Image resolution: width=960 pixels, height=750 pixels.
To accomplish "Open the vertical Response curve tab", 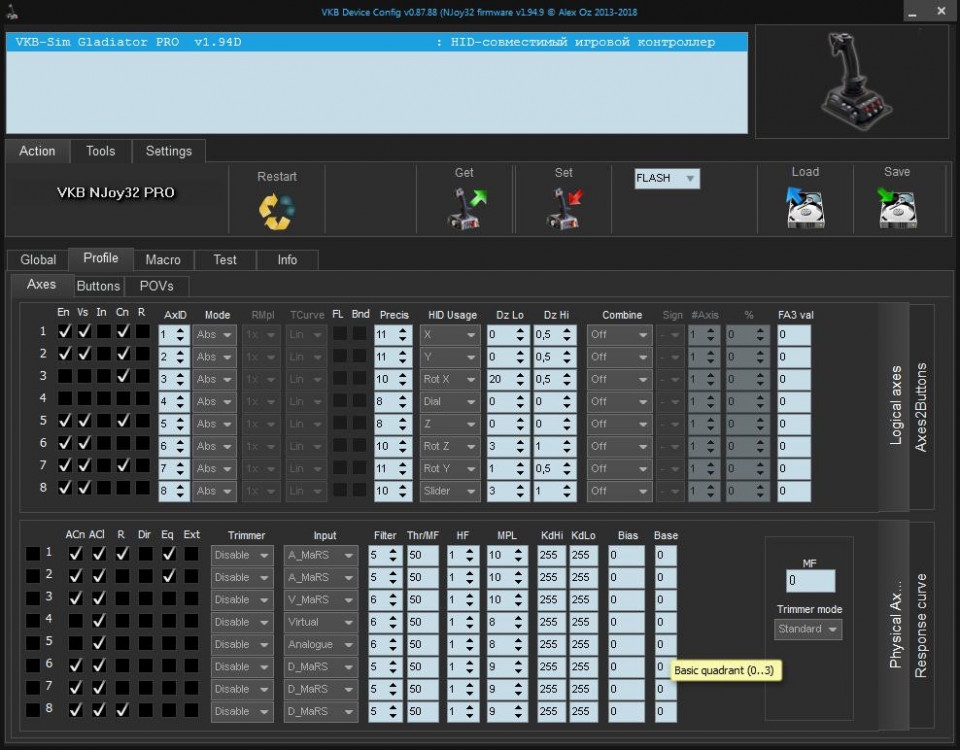I will [x=921, y=625].
